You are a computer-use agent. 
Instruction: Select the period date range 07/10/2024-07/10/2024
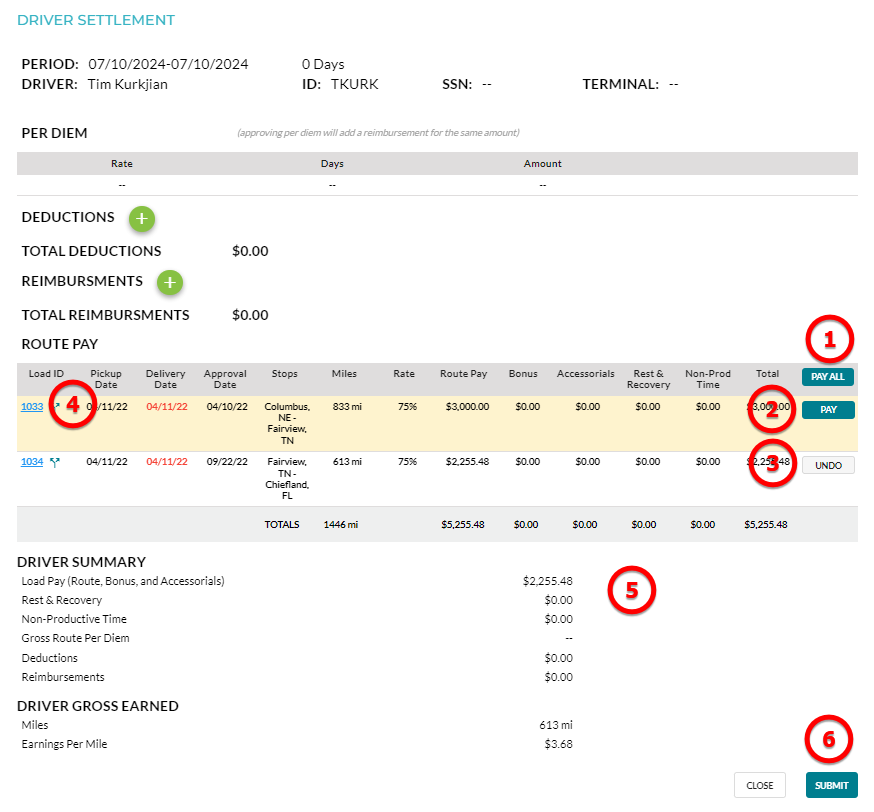tap(168, 64)
